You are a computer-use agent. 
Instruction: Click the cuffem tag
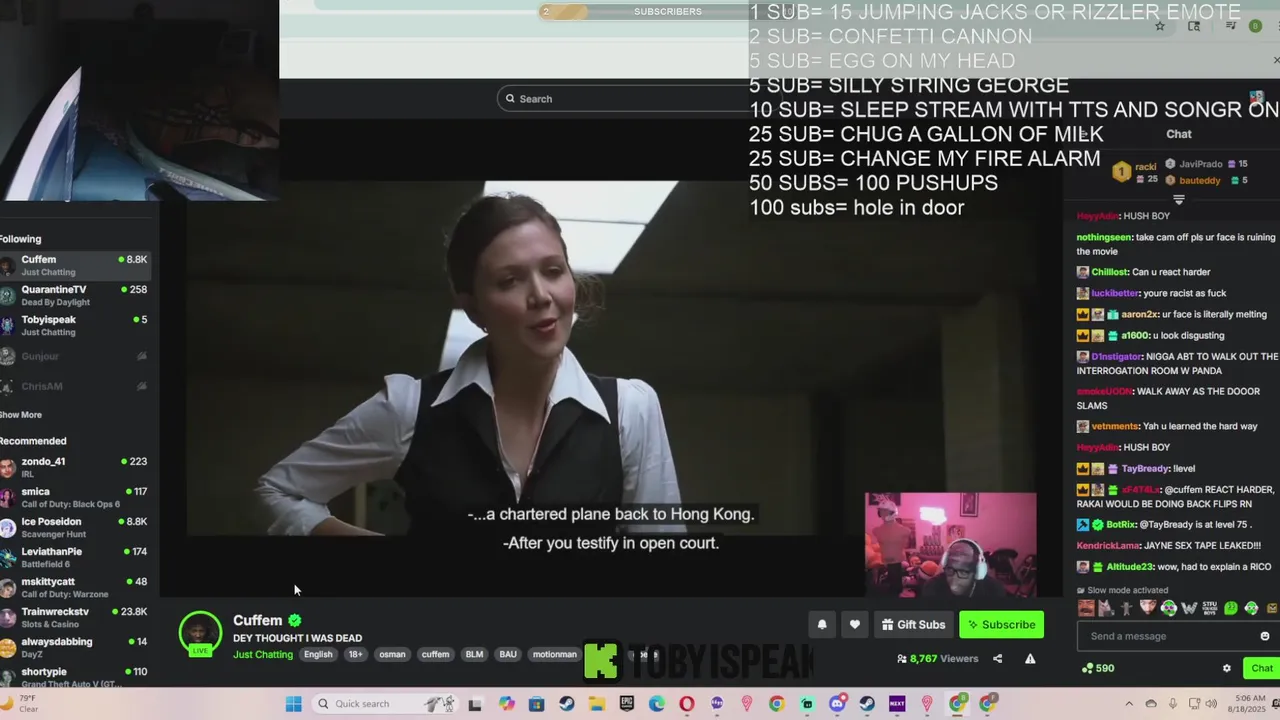tap(435, 655)
